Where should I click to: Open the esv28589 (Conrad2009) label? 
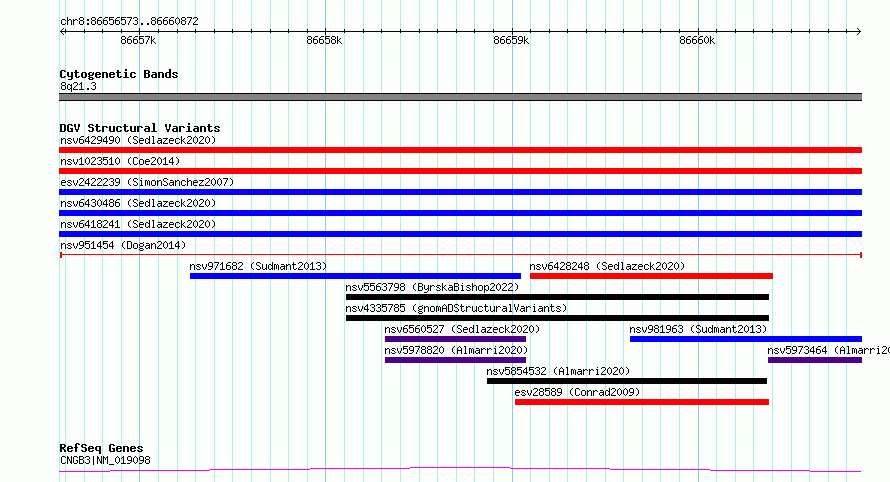coord(577,392)
